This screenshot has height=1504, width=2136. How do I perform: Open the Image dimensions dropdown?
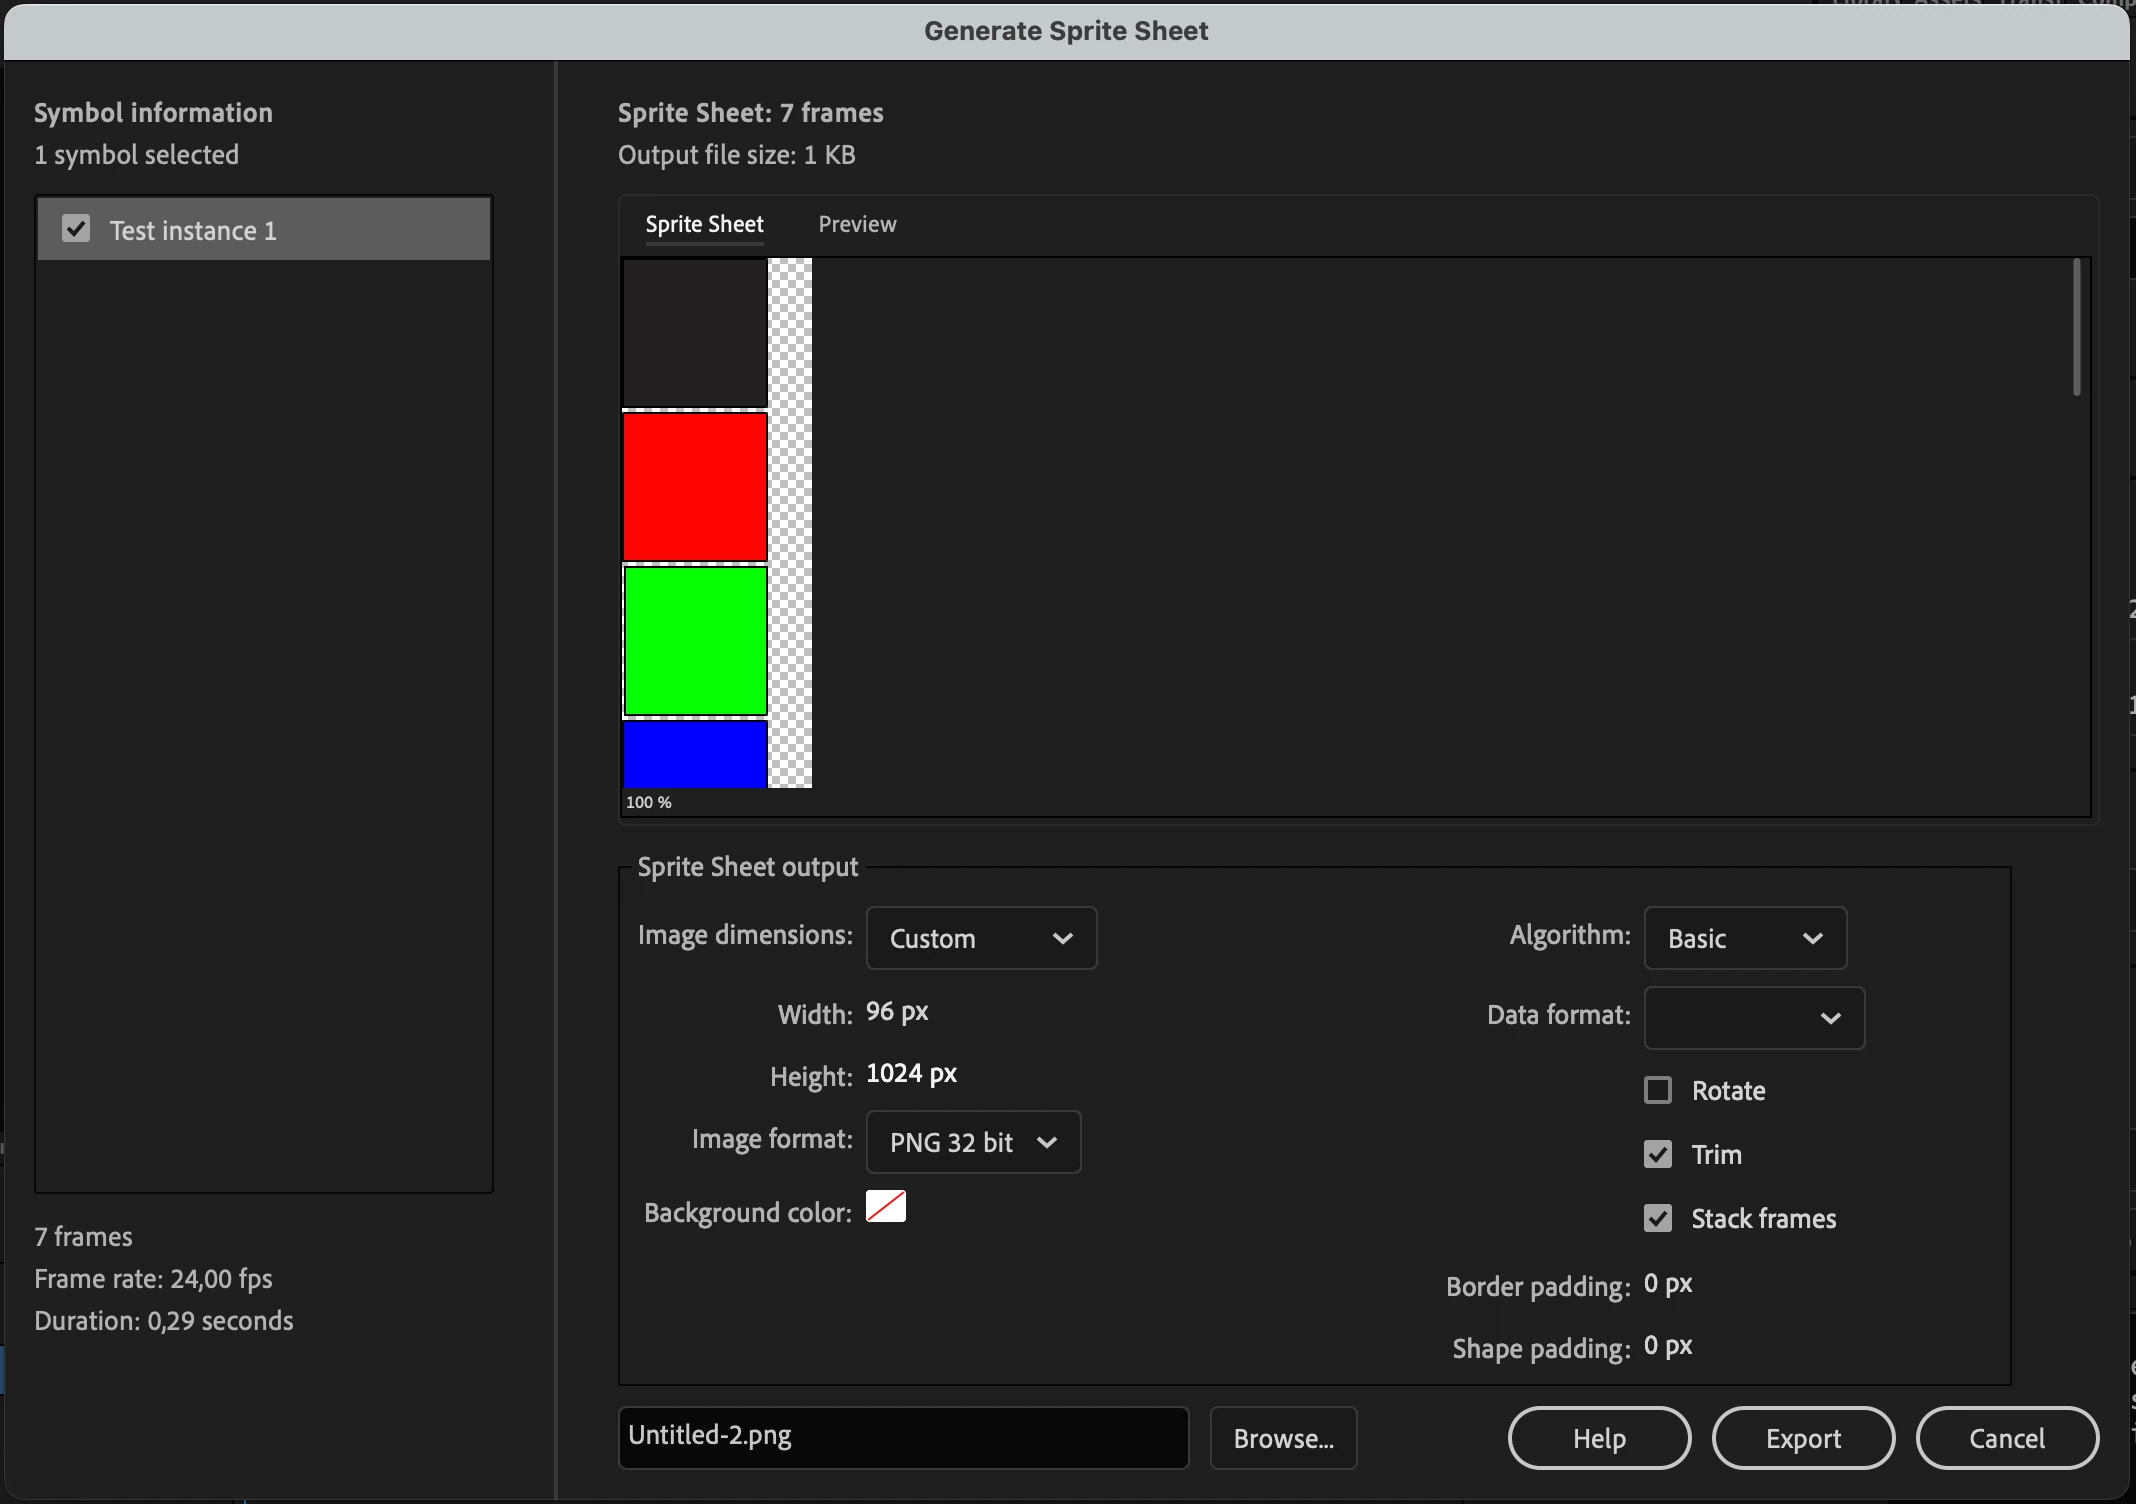pos(981,938)
